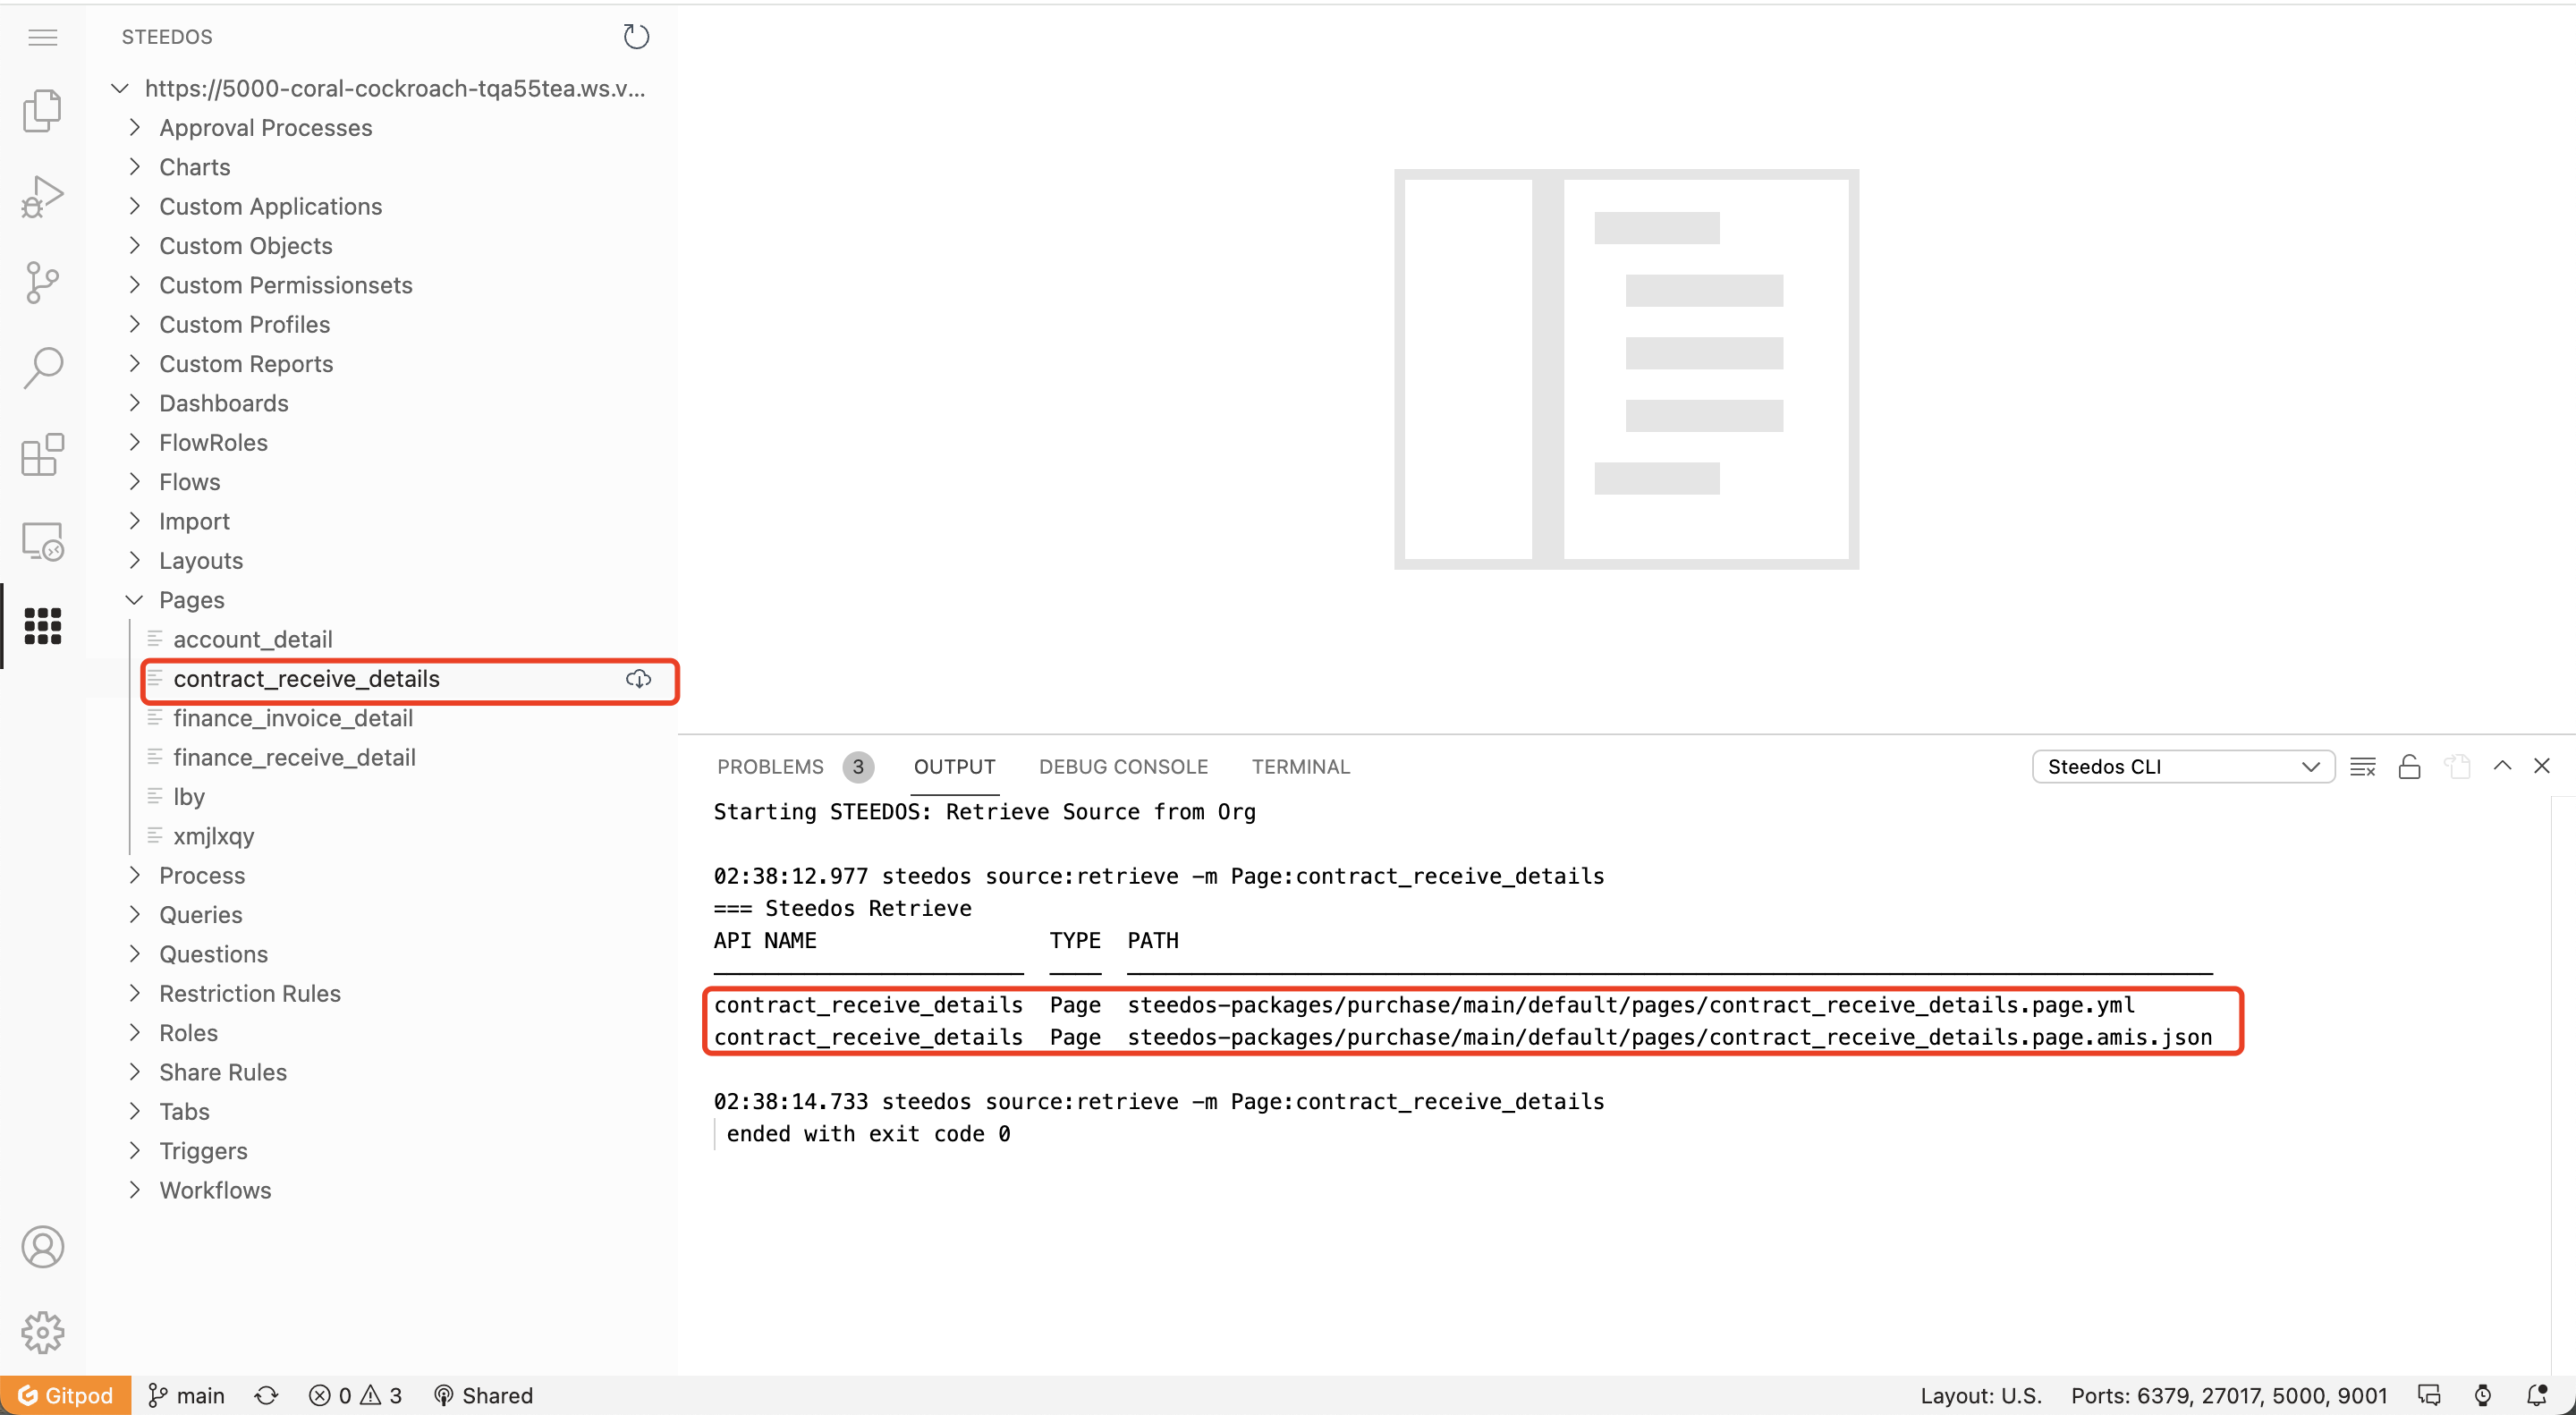This screenshot has height=1415, width=2576.
Task: Toggle output auto-scroll lock icon
Action: coord(2410,767)
